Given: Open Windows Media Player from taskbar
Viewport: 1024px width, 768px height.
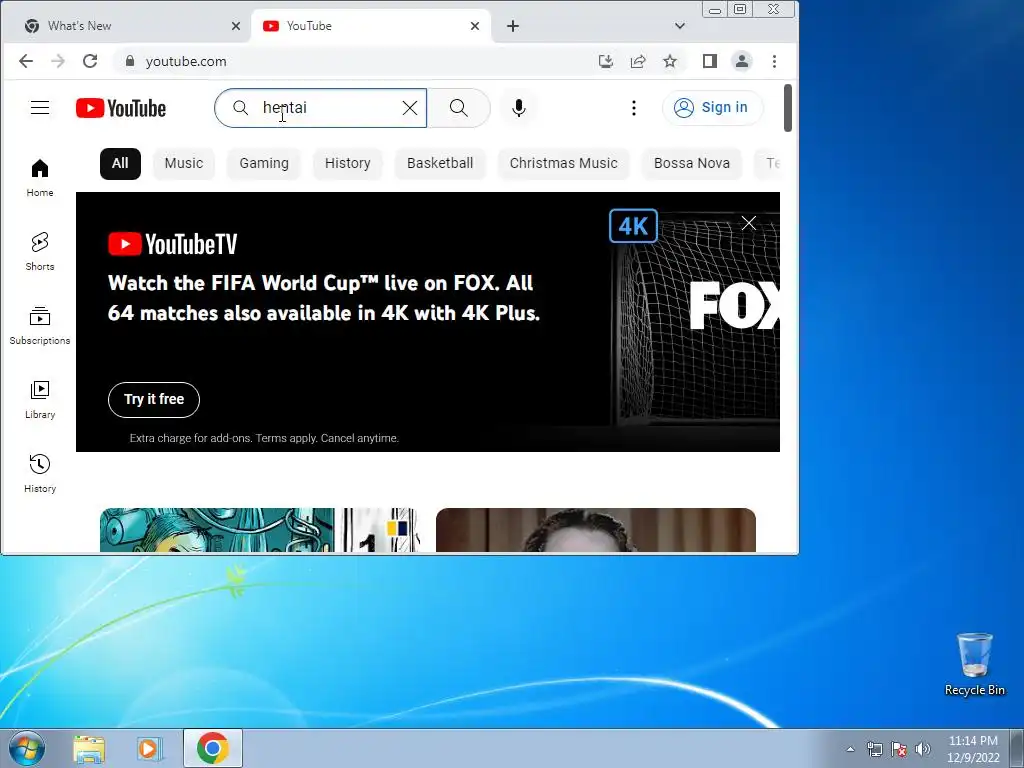Looking at the screenshot, I should point(150,748).
